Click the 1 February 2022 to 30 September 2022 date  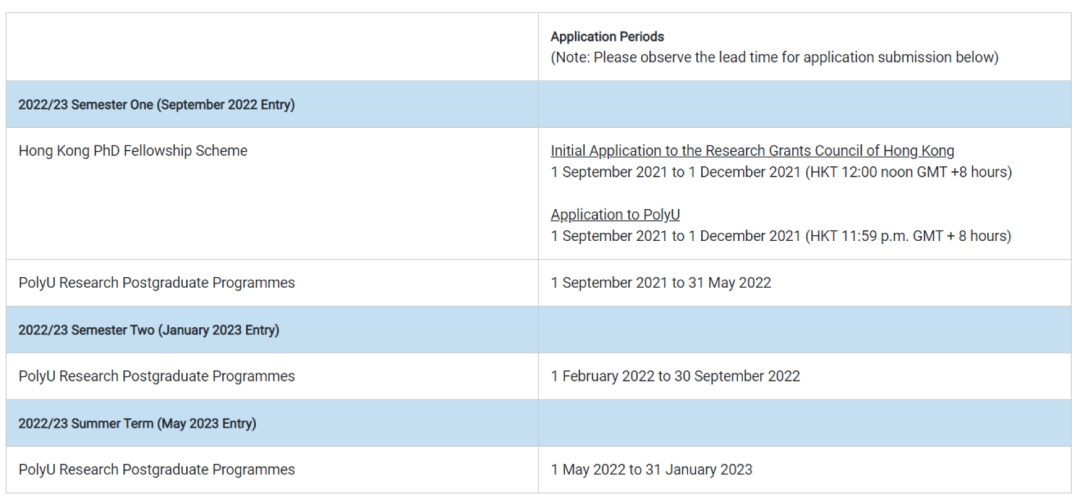[x=675, y=376]
